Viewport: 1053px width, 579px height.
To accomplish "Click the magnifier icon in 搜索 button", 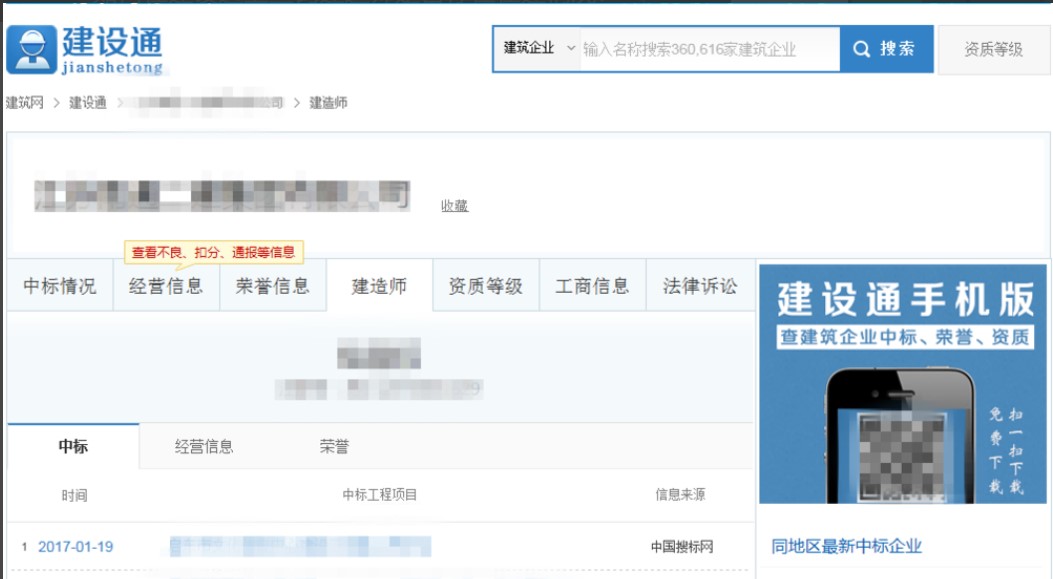I will point(862,49).
